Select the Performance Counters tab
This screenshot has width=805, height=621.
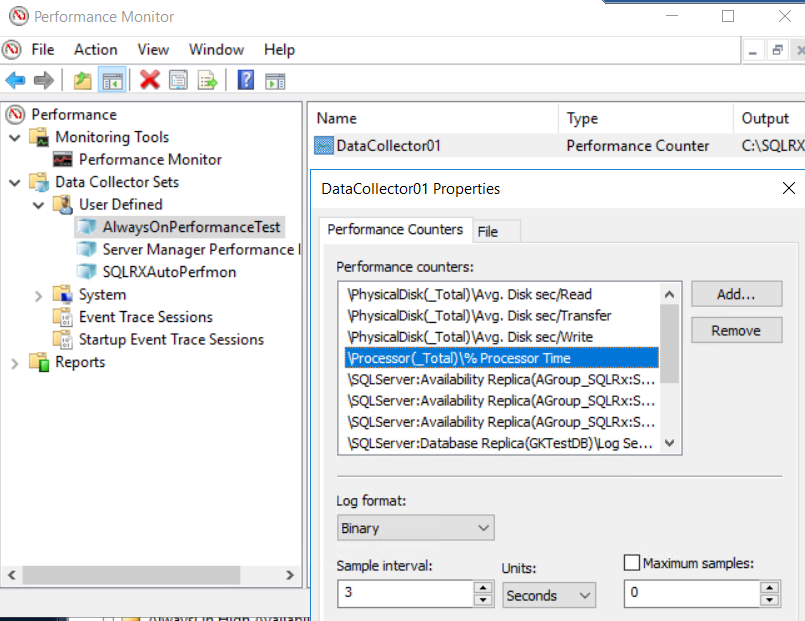395,229
